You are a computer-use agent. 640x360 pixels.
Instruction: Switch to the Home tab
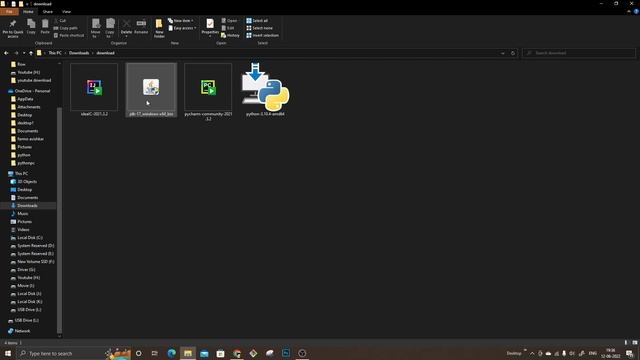point(28,12)
